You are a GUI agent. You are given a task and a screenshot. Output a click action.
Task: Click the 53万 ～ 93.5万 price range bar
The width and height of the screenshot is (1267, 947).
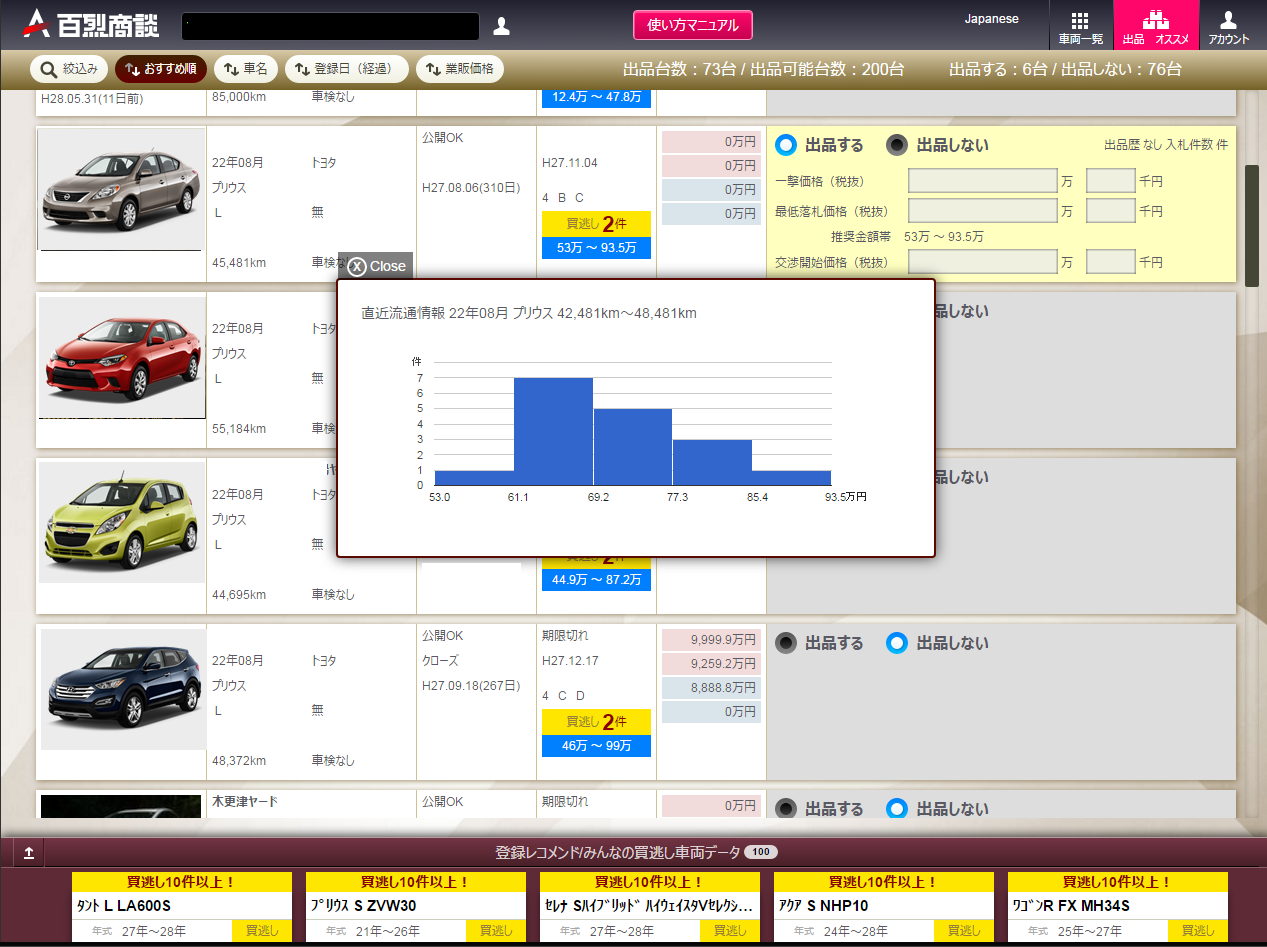click(x=596, y=248)
